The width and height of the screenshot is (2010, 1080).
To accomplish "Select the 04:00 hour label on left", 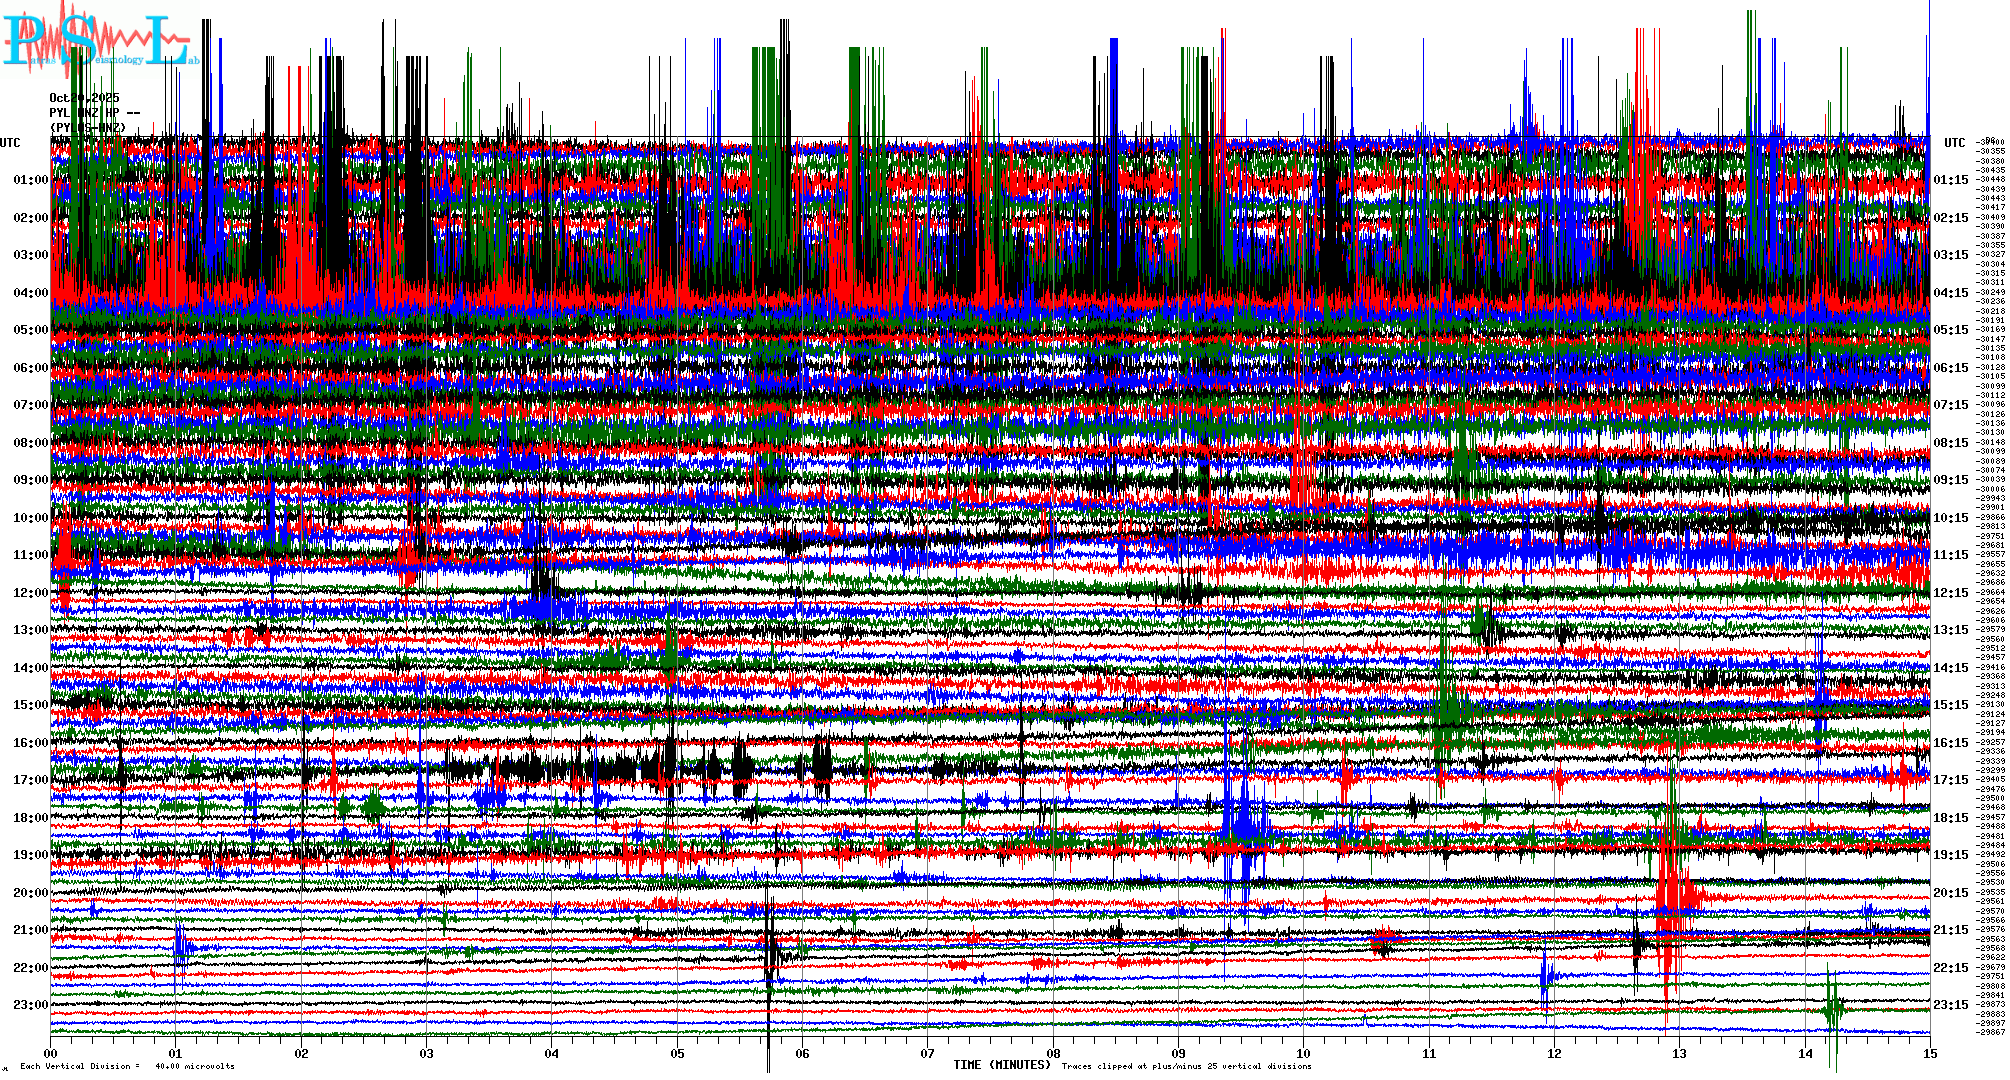I will (31, 293).
